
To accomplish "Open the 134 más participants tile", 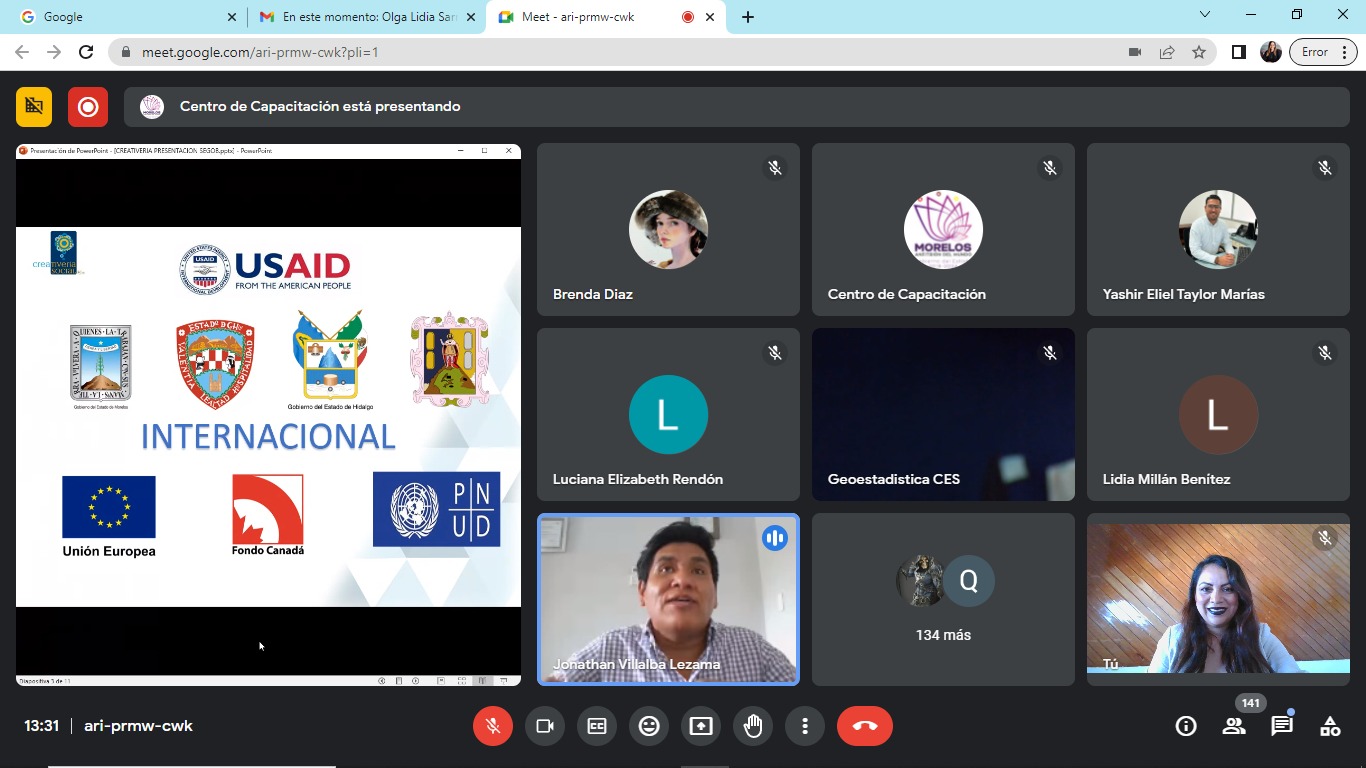I will (x=943, y=599).
